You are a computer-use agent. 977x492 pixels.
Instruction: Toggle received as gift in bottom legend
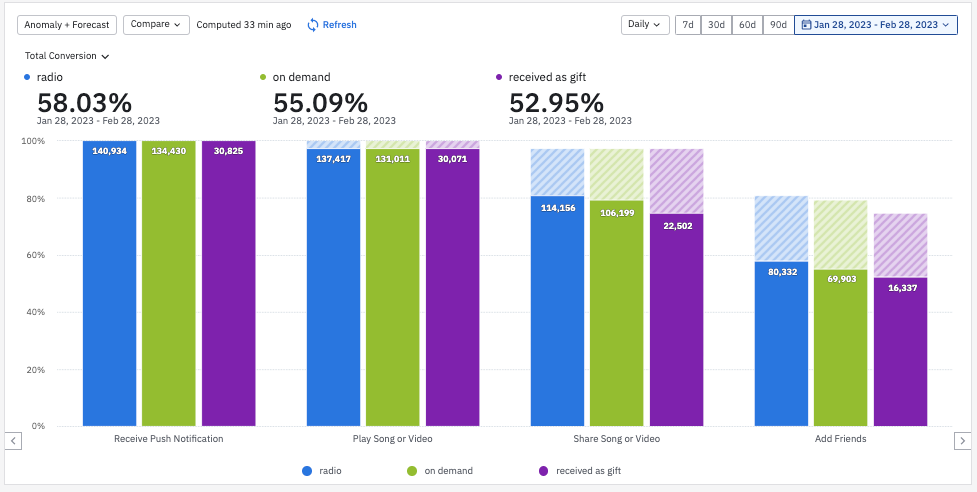tap(579, 471)
